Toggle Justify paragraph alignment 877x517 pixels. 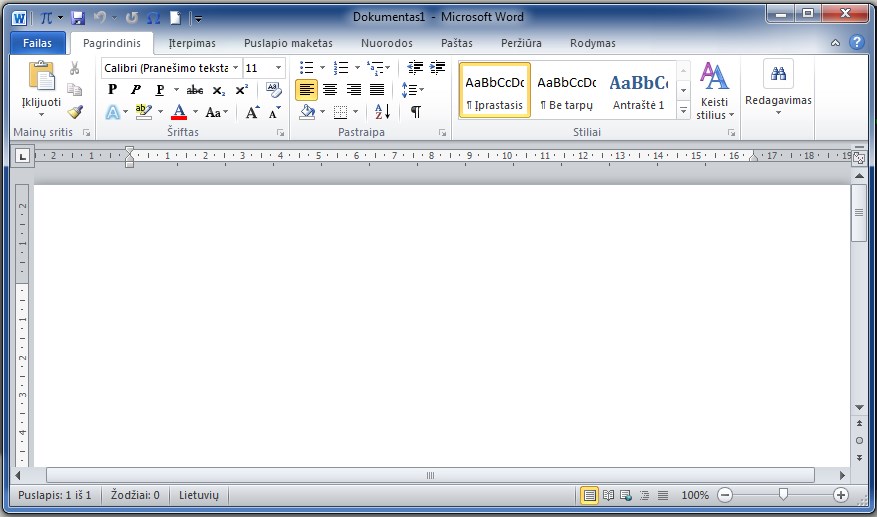point(377,90)
